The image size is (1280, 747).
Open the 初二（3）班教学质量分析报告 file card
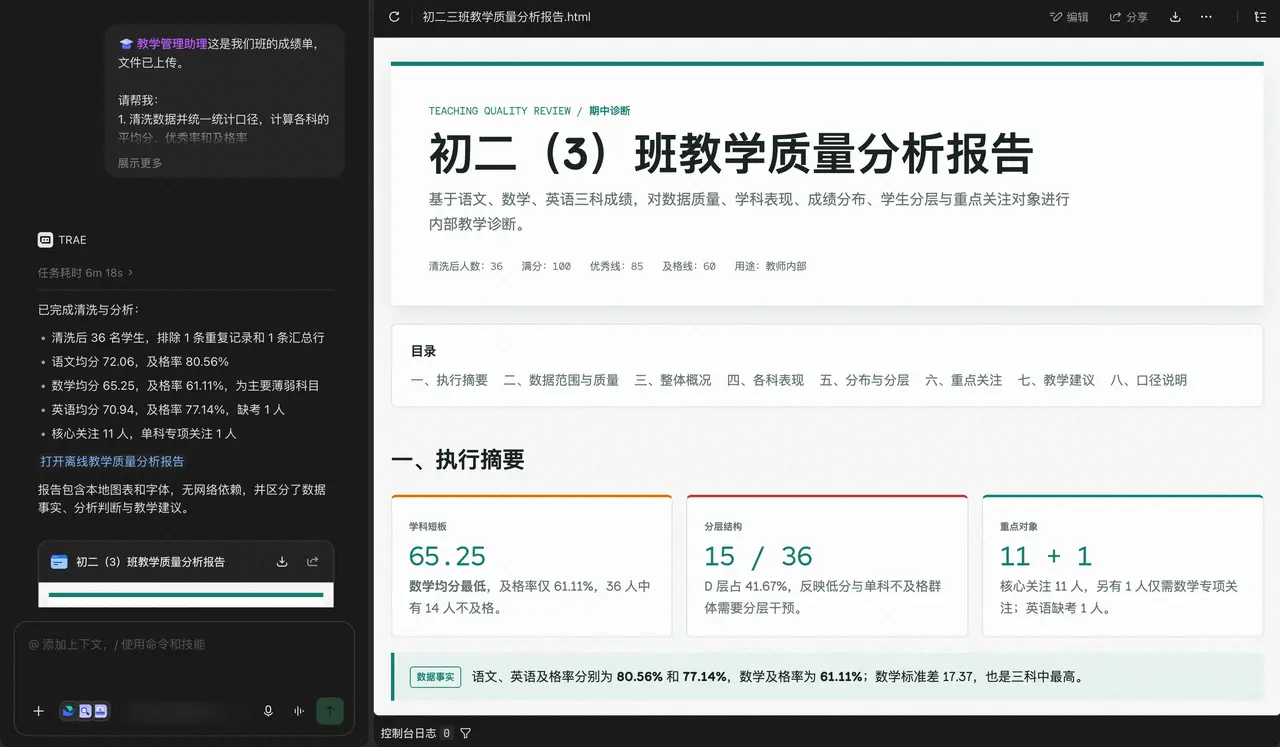pos(186,574)
